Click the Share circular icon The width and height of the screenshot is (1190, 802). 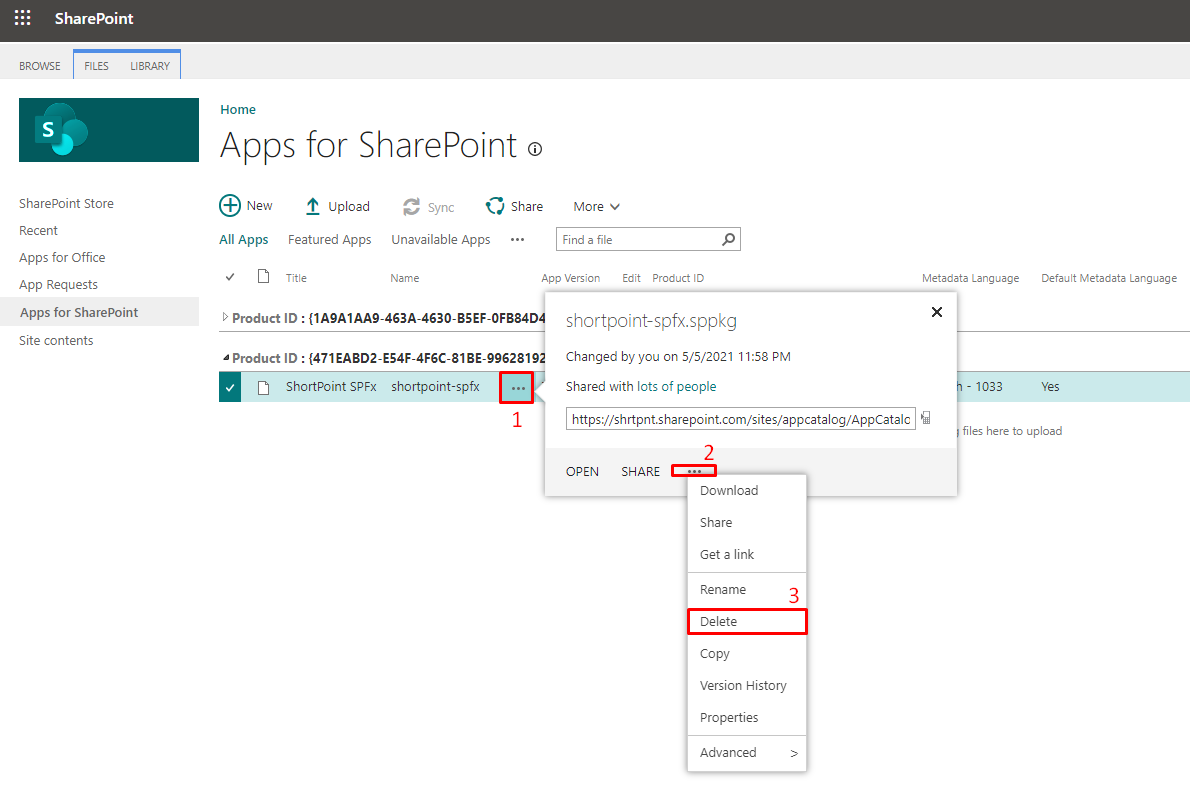pos(495,206)
